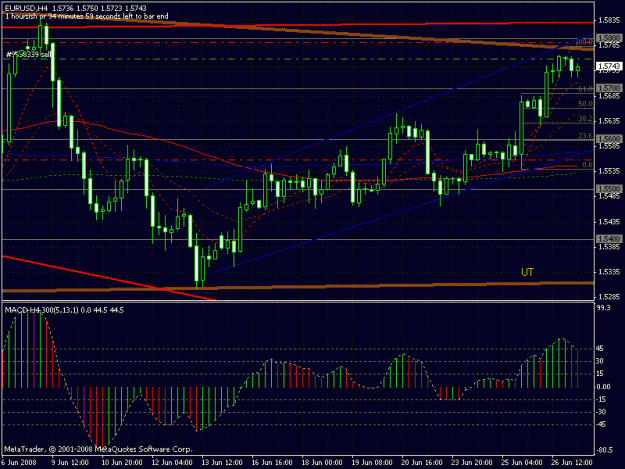Viewport: 625px width, 469px height.
Task: Click the 1.5600 horizontal line price tag
Action: (609, 139)
